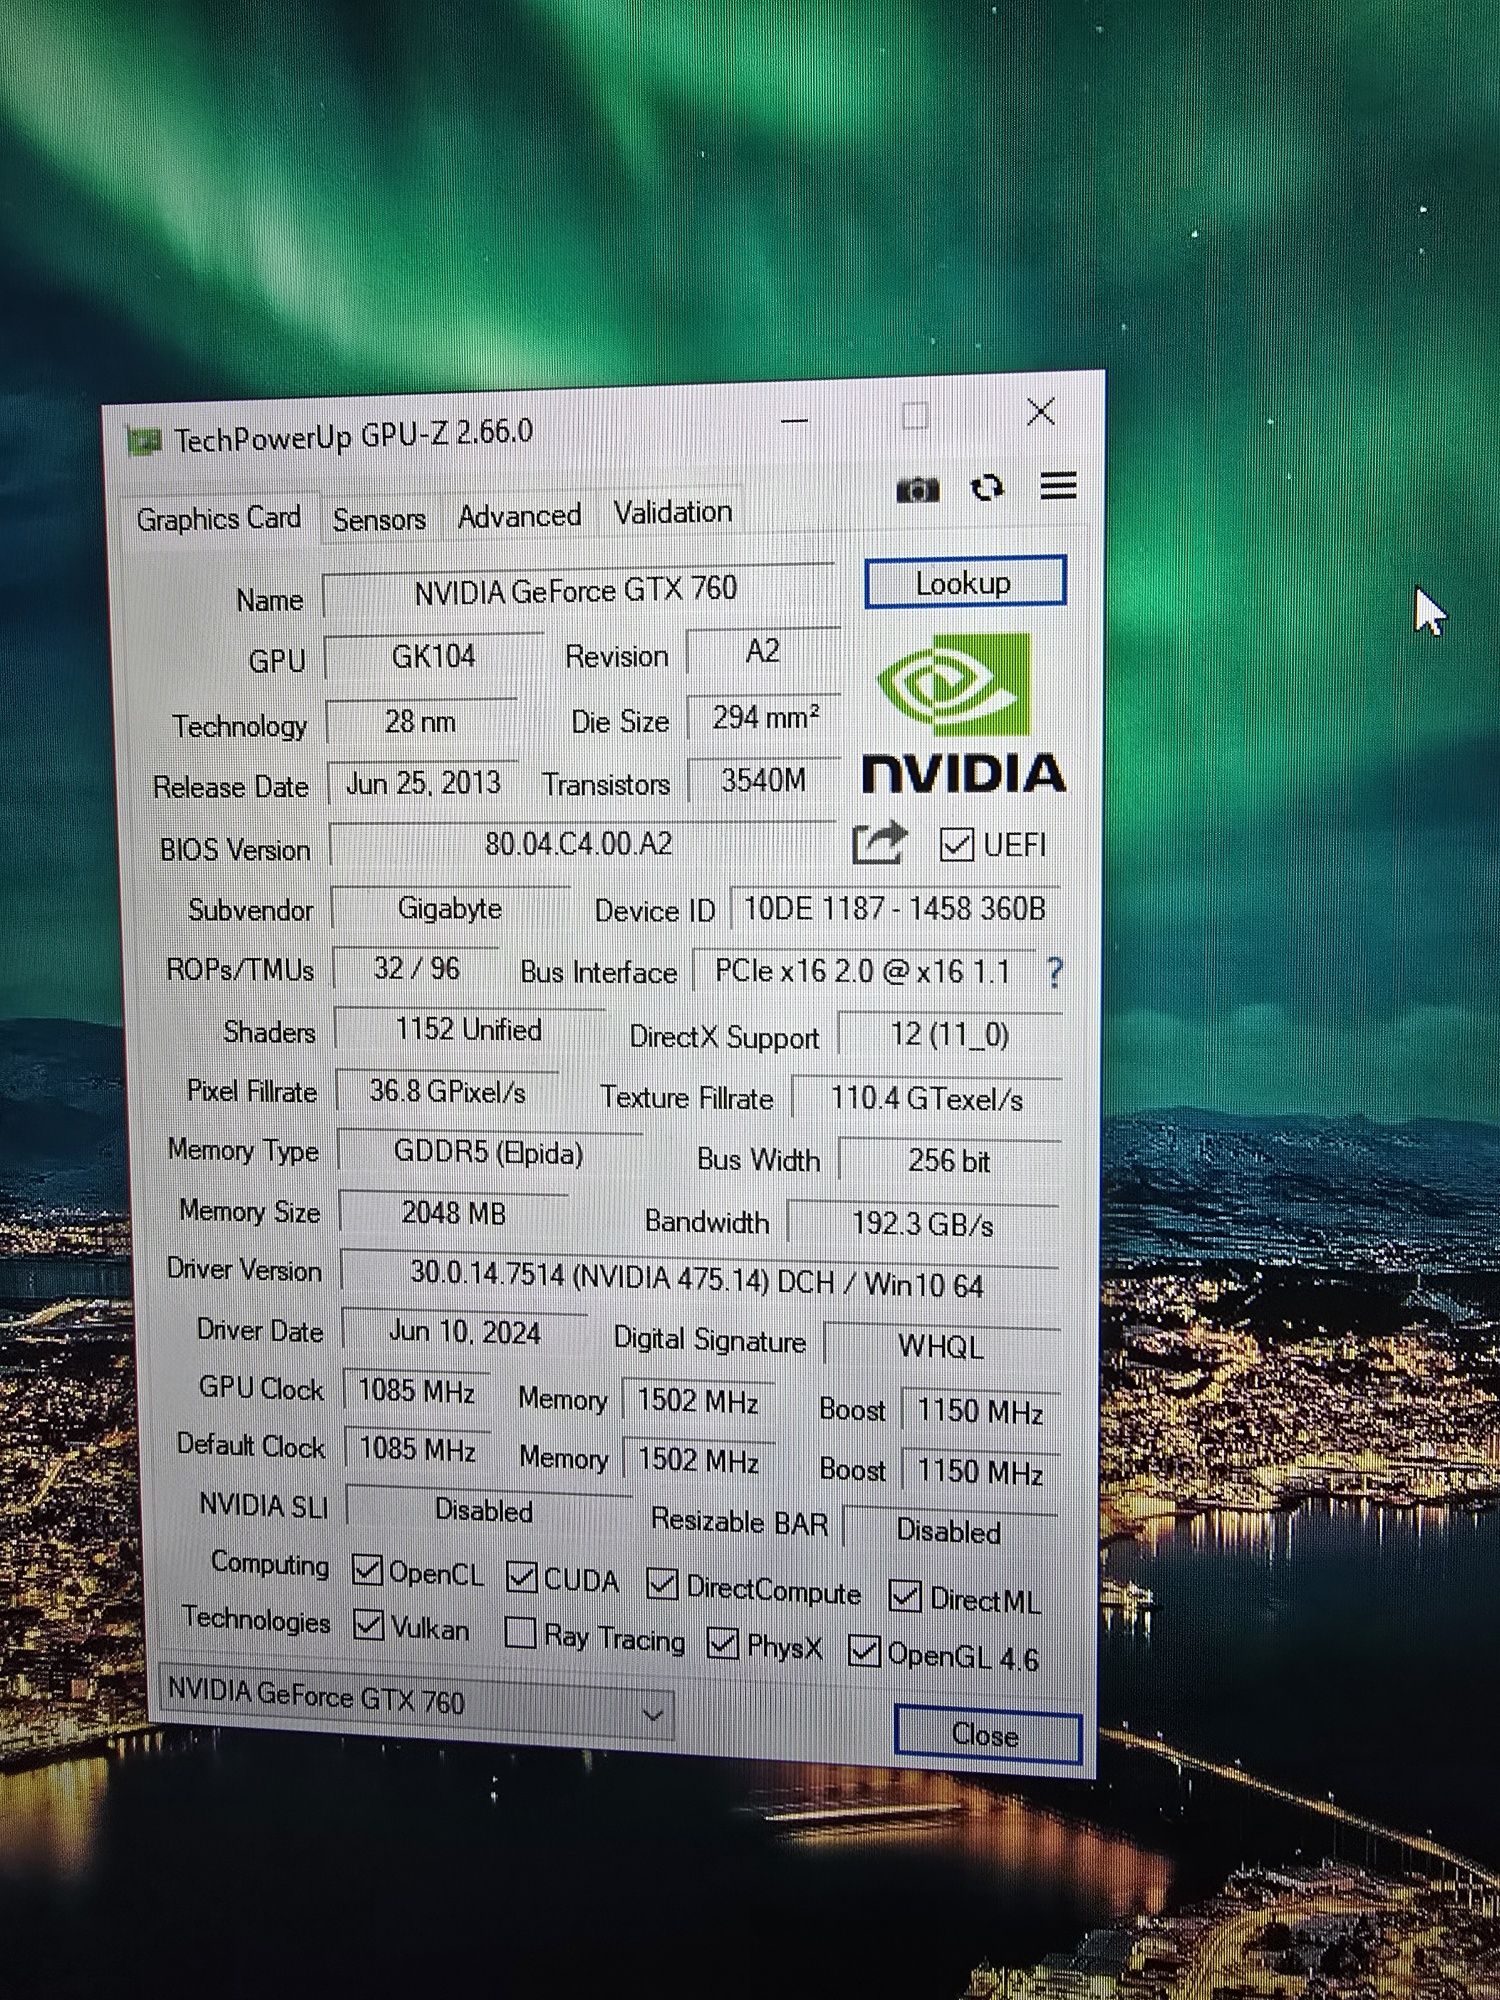Click the Bandwidth value 192.3 GB/s
The image size is (1500, 2000).
(923, 1224)
